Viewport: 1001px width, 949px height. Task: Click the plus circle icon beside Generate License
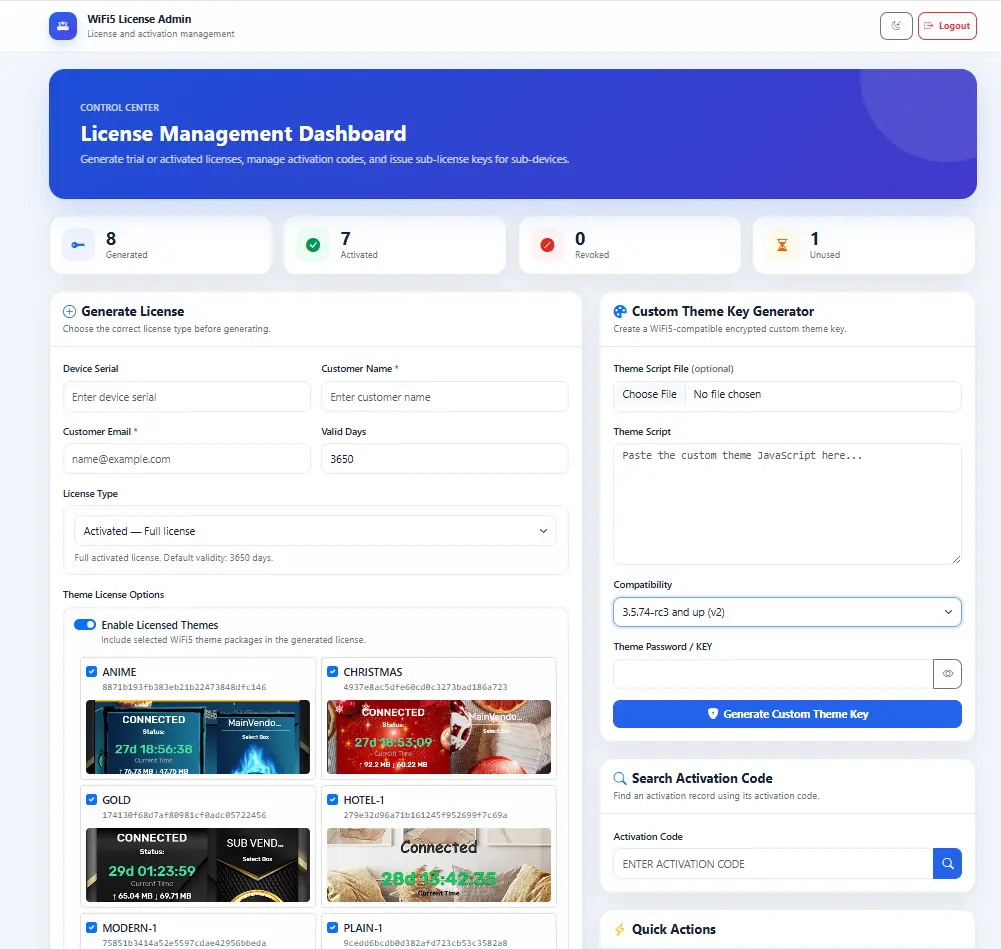coord(70,311)
